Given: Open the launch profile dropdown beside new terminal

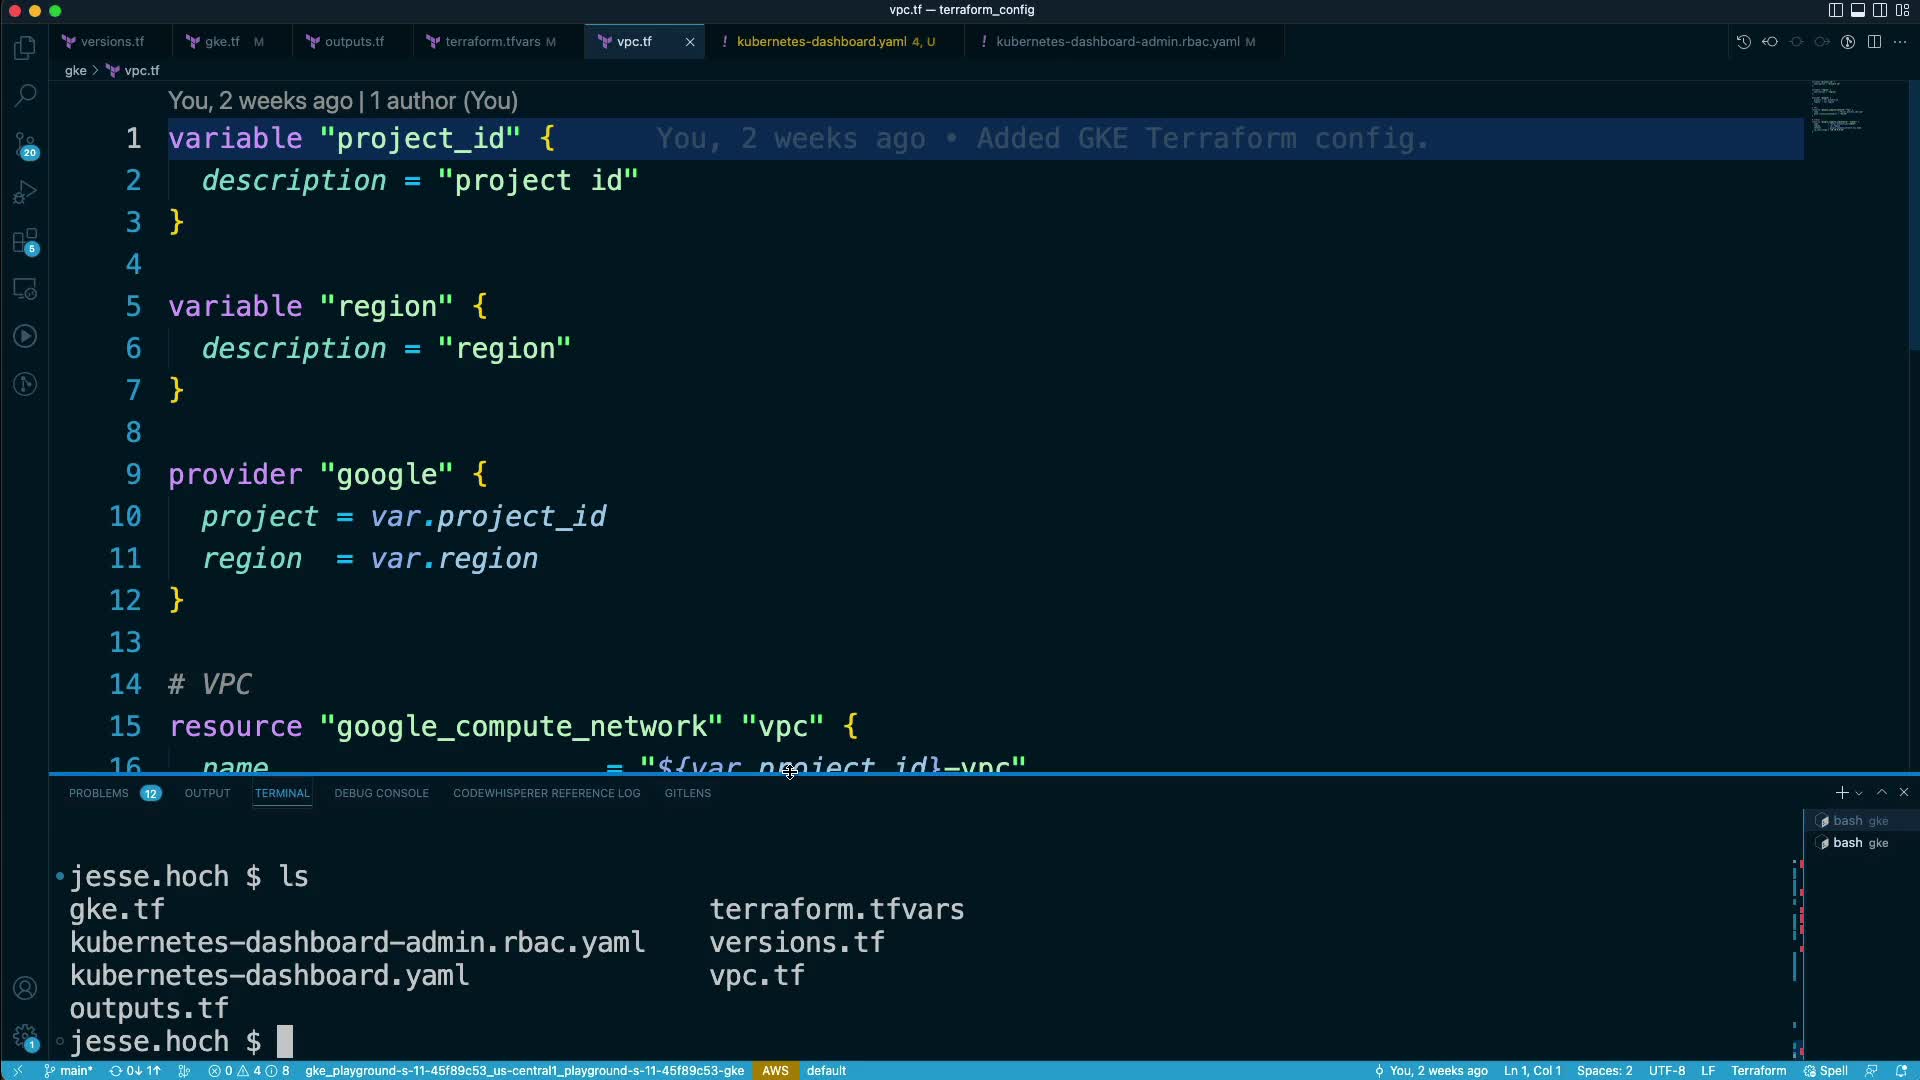Looking at the screenshot, I should (x=1859, y=793).
